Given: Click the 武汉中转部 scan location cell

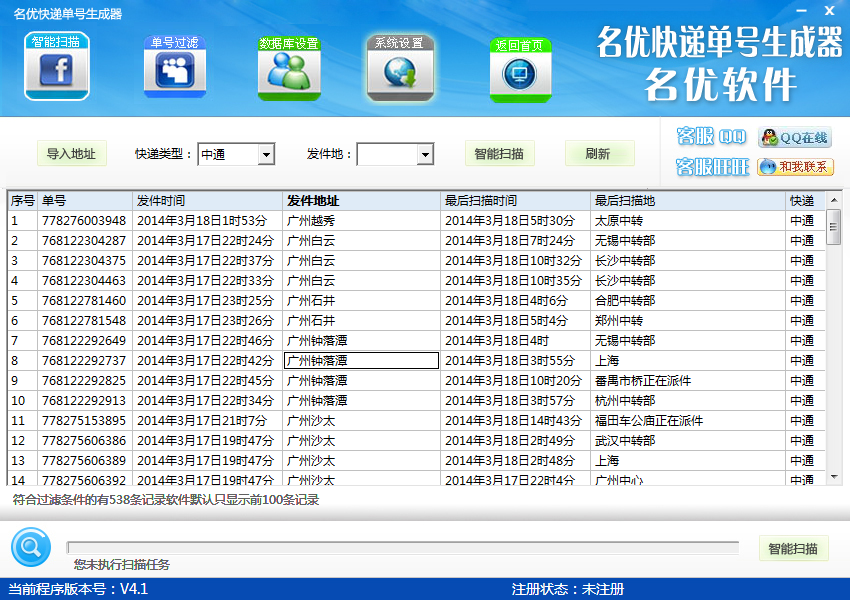Looking at the screenshot, I should tap(688, 441).
